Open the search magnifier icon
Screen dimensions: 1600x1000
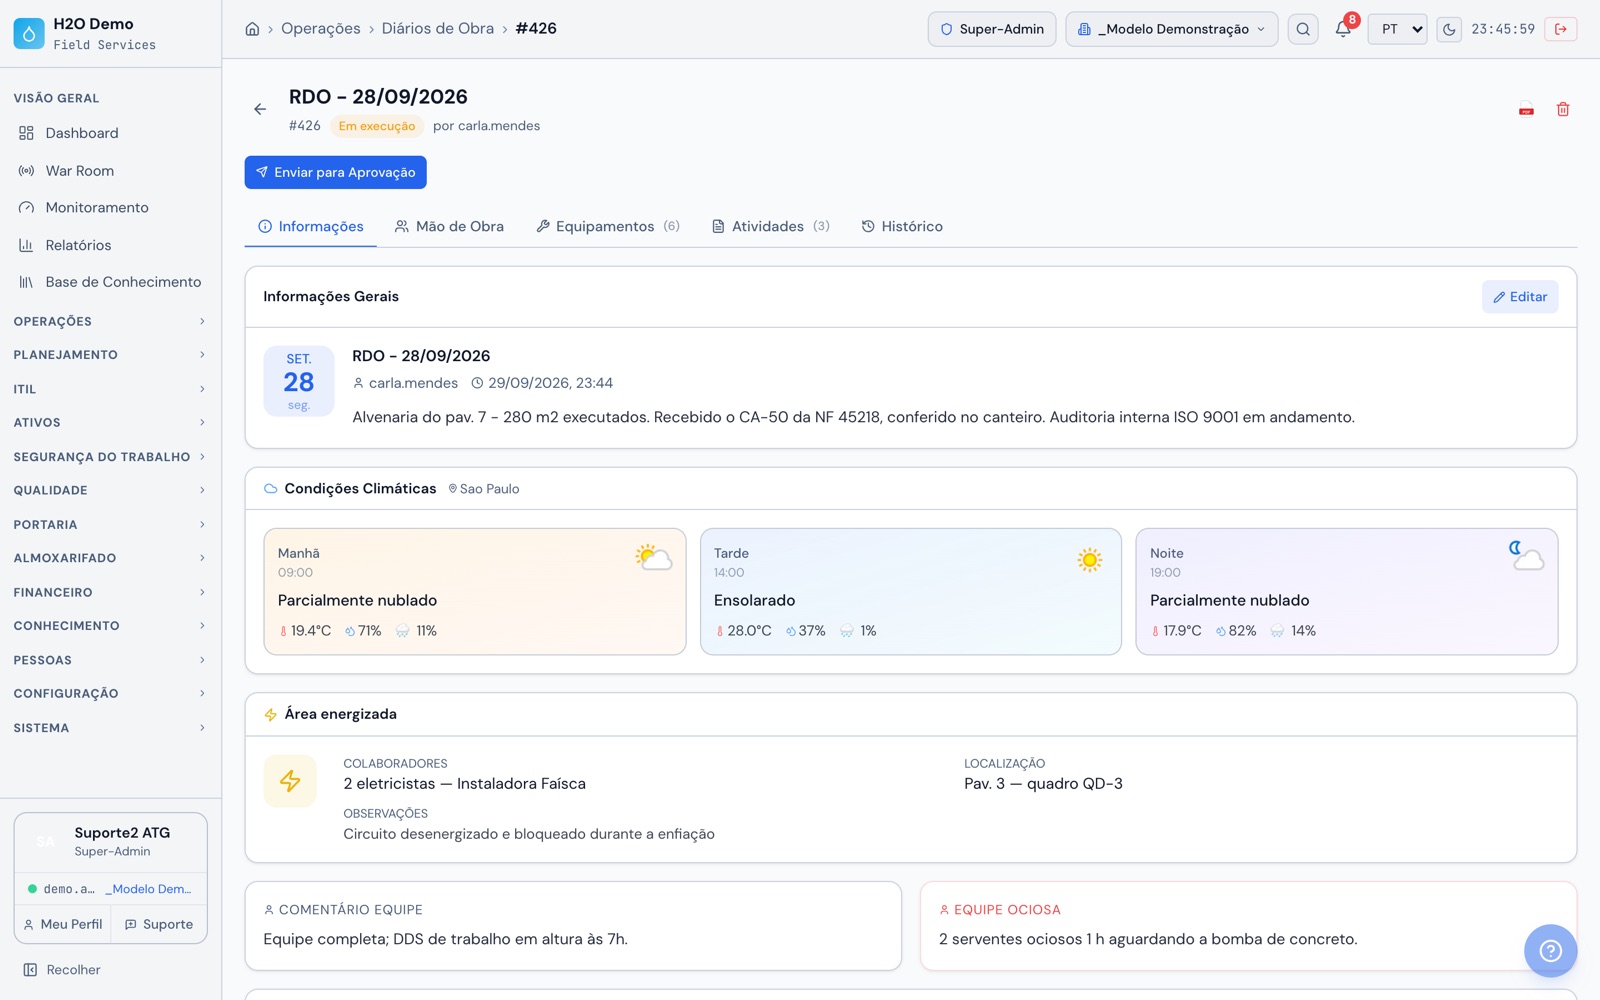[x=1303, y=29]
